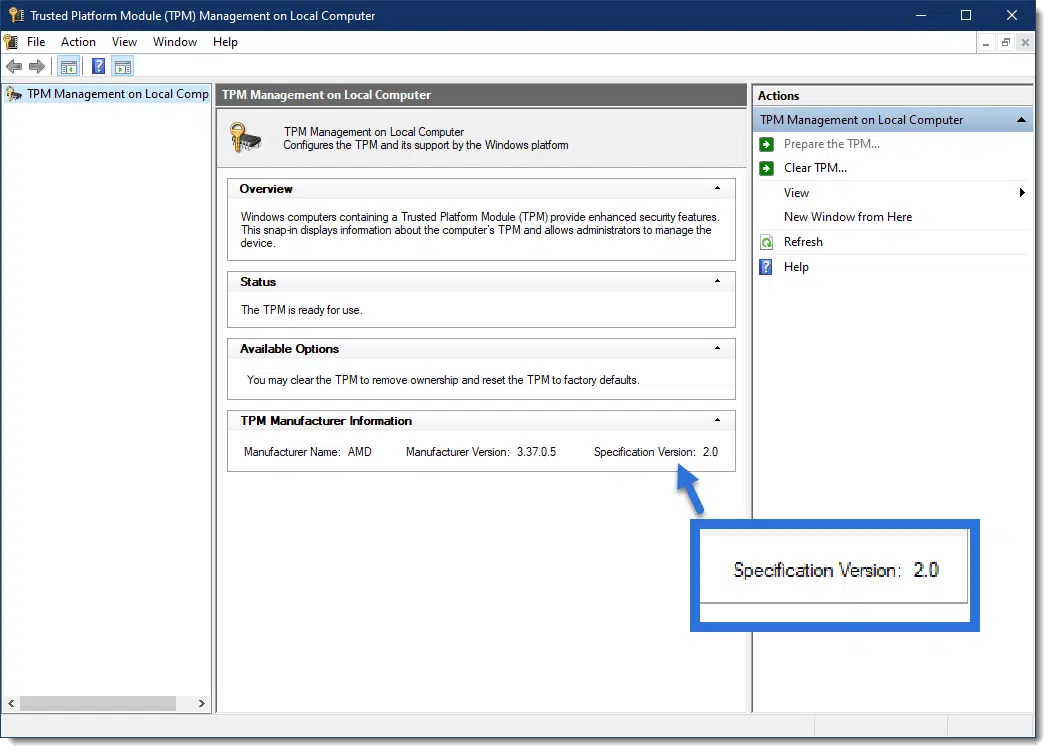Image resolution: width=1051 pixels, height=753 pixels.
Task: Click the tree pane scrollbar left arrow
Action: pyautogui.click(x=11, y=703)
